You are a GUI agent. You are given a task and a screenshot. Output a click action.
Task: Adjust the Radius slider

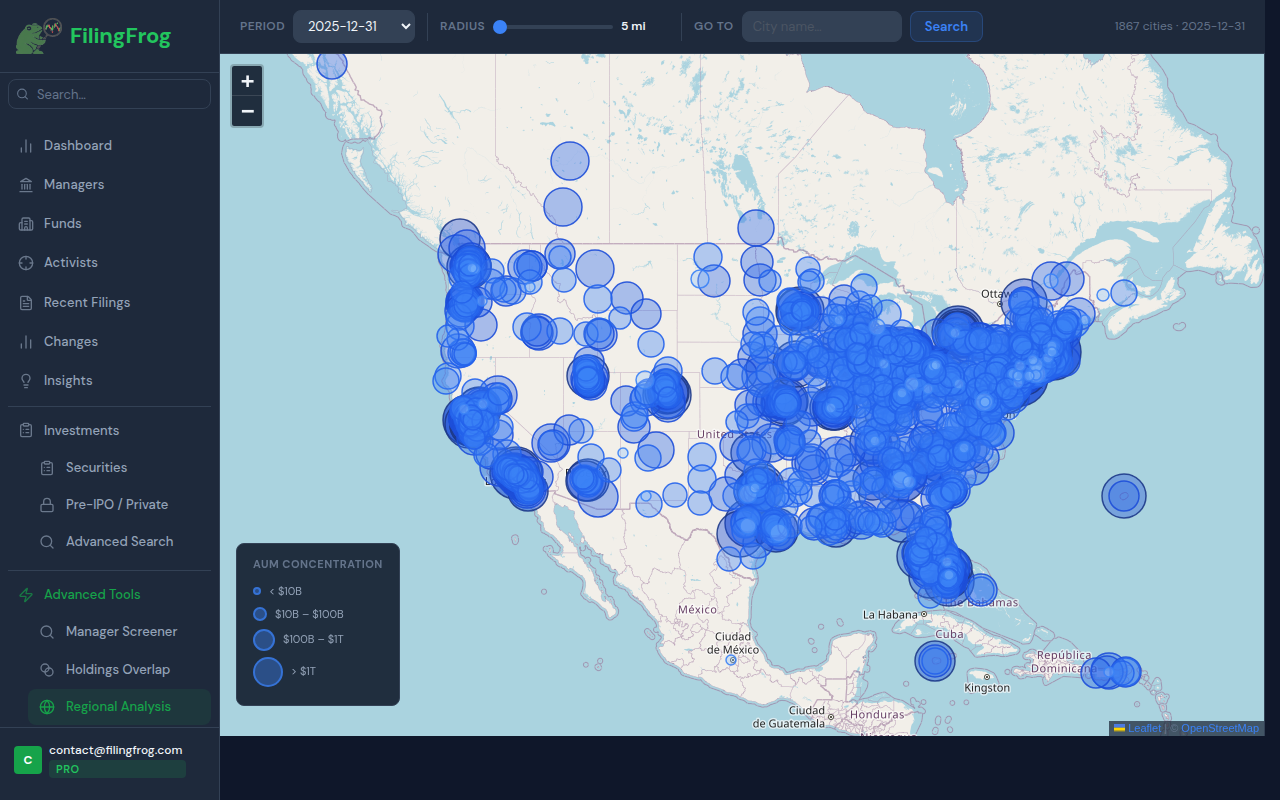(500, 28)
